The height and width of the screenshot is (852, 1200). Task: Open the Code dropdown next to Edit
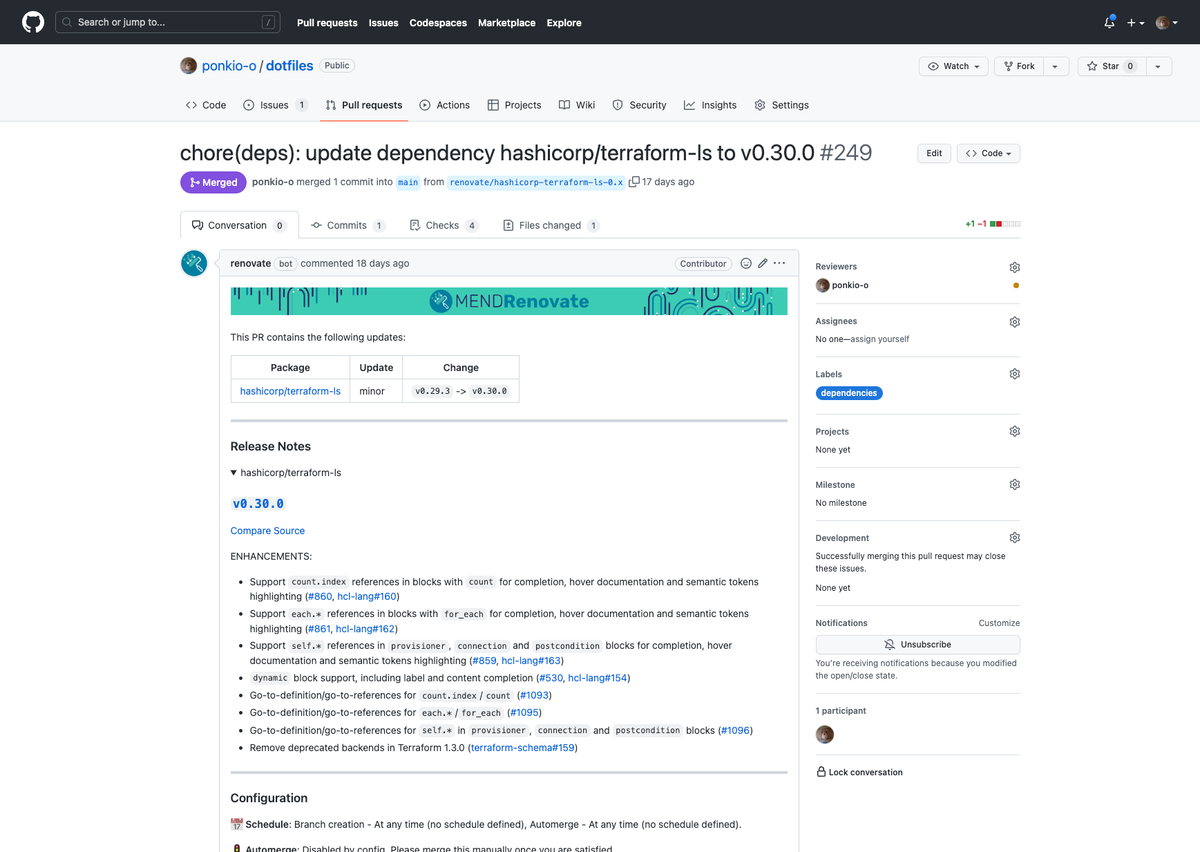click(988, 153)
